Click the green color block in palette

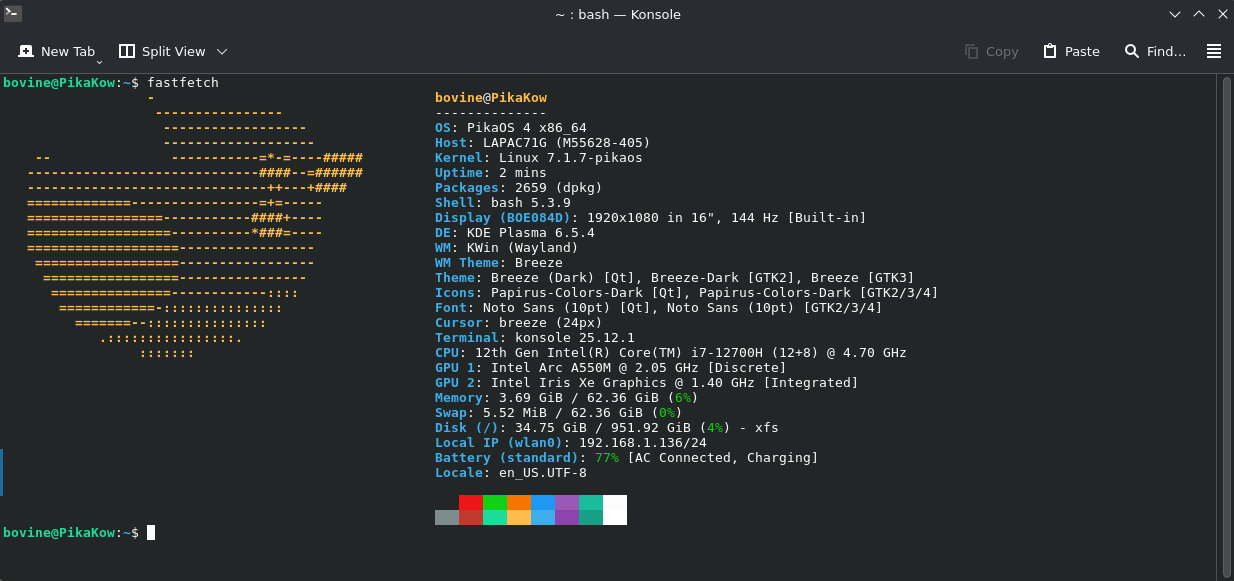[x=495, y=502]
